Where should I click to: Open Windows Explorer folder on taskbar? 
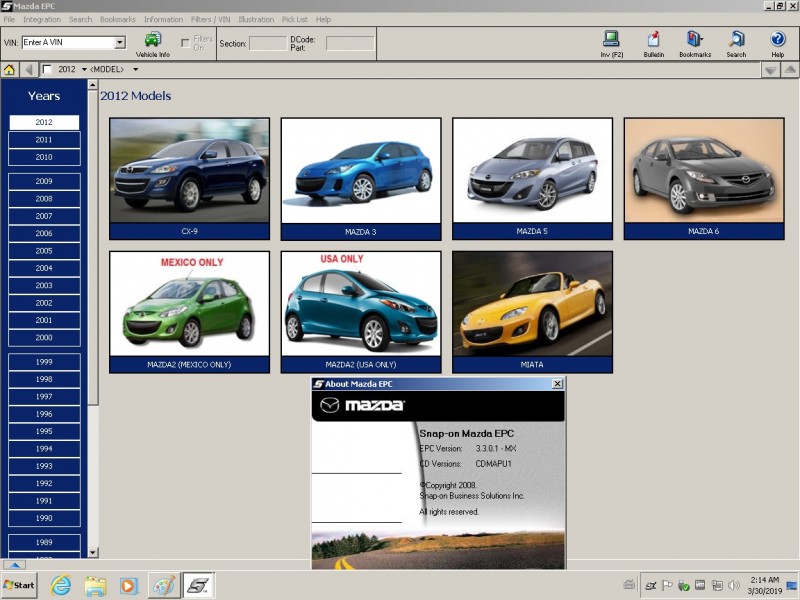(x=95, y=586)
